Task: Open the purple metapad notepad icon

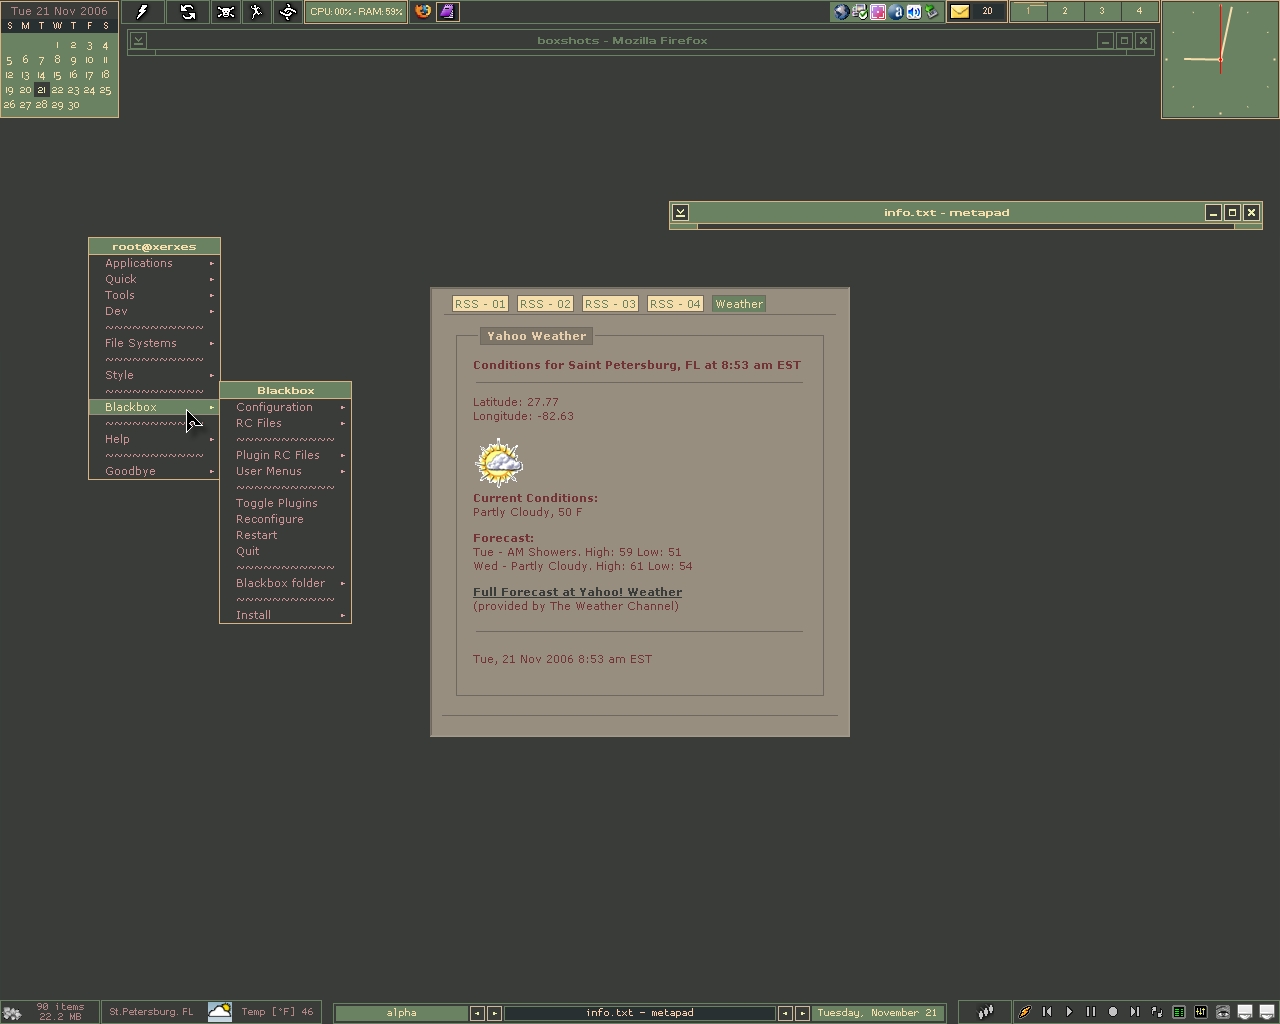Action: (447, 12)
